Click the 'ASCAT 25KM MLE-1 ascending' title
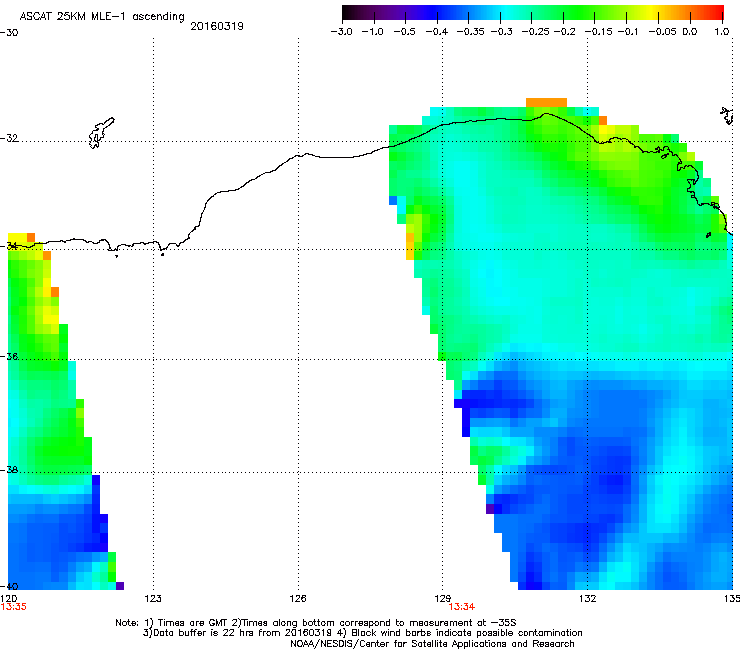The image size is (740, 650). tap(102, 17)
